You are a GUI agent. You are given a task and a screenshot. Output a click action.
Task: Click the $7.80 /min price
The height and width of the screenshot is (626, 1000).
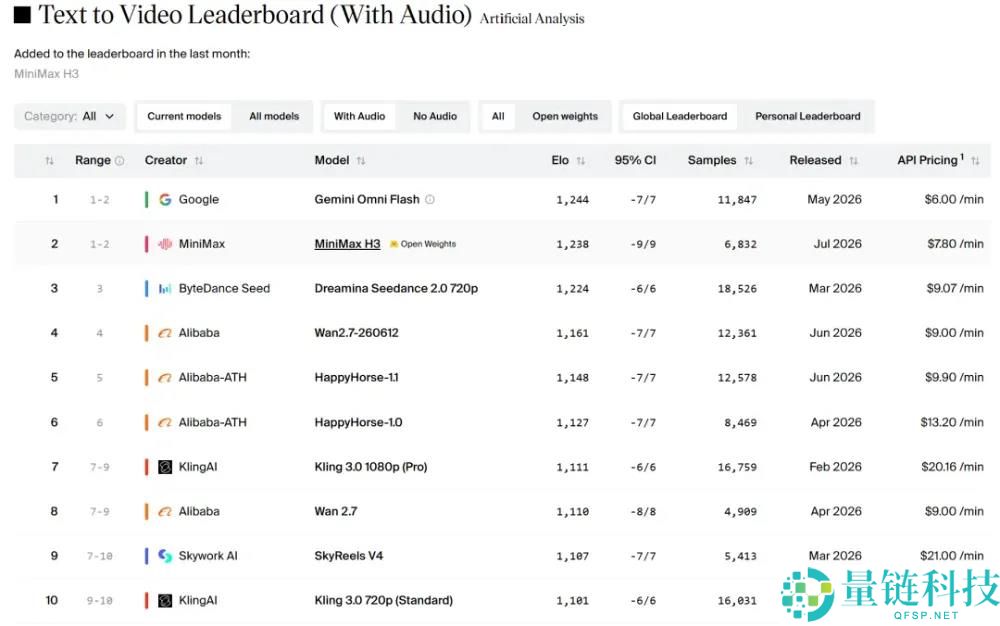point(955,244)
